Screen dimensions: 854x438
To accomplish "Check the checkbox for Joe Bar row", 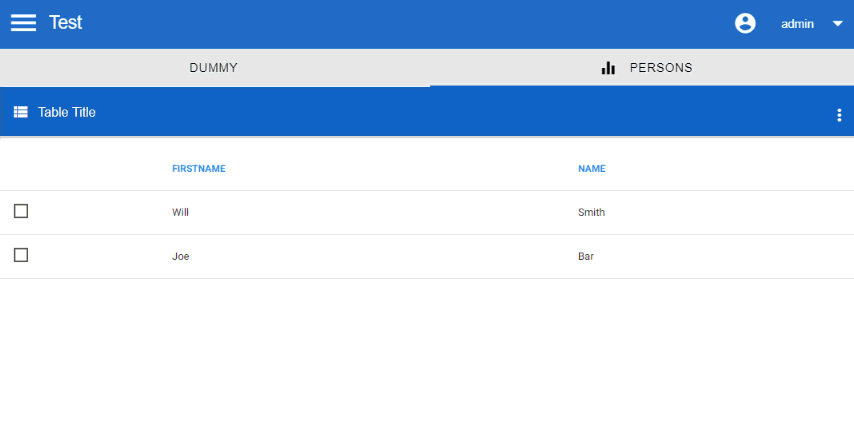I will point(21,255).
